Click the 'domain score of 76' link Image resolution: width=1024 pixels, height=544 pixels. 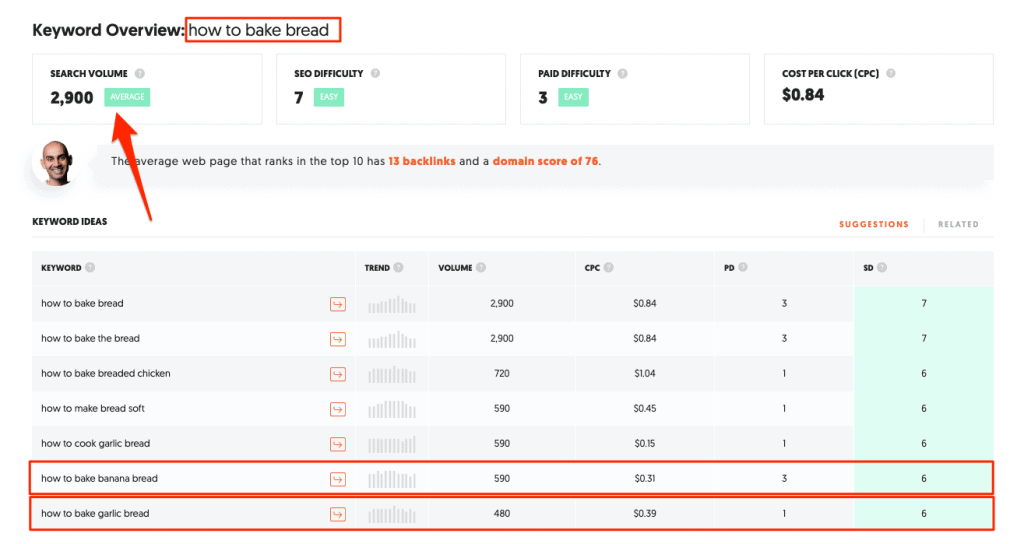click(545, 161)
